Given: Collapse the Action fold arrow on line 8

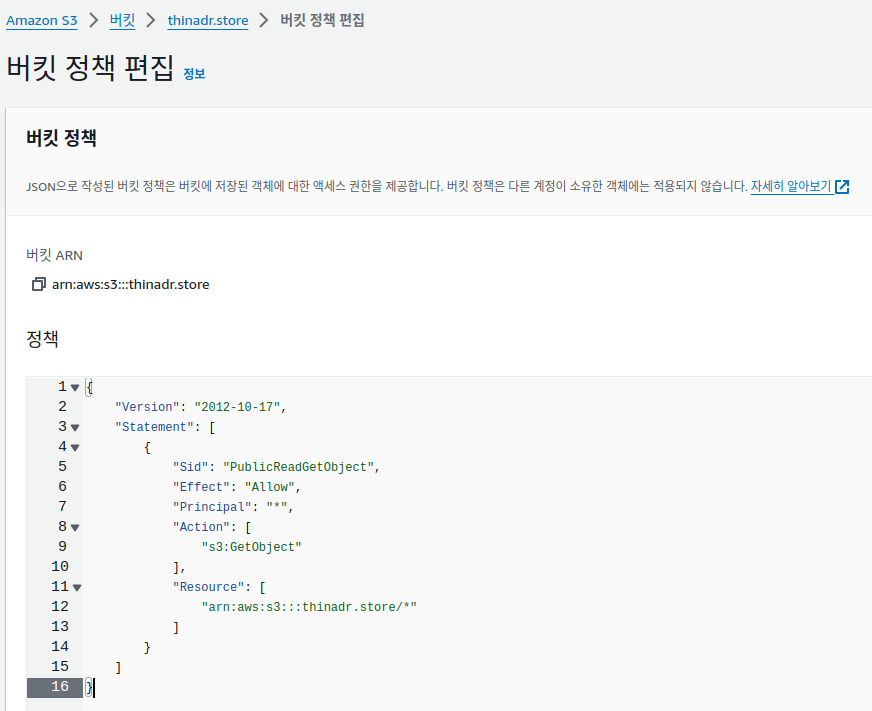Looking at the screenshot, I should click(75, 527).
